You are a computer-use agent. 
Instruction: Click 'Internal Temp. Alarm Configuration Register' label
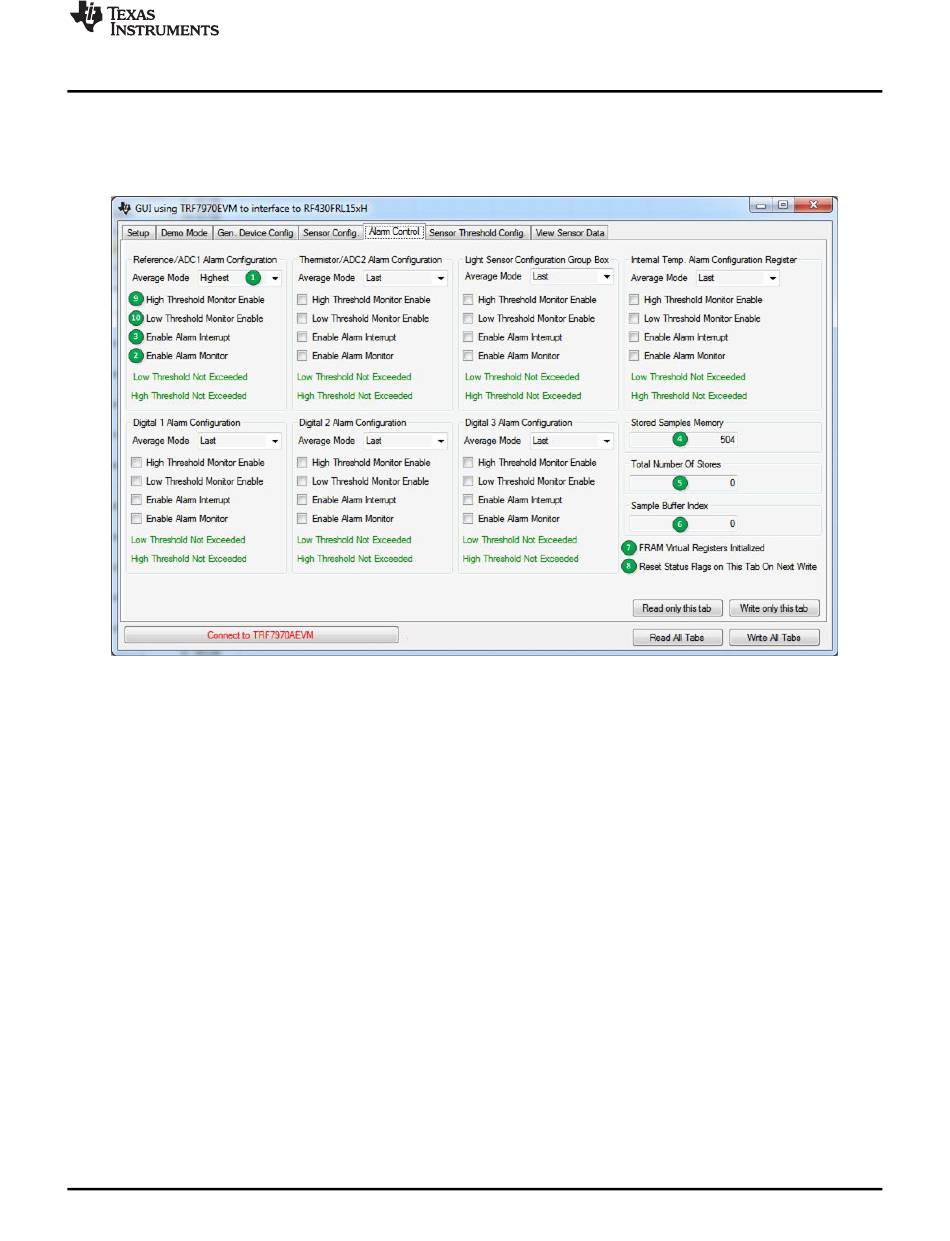tap(714, 260)
